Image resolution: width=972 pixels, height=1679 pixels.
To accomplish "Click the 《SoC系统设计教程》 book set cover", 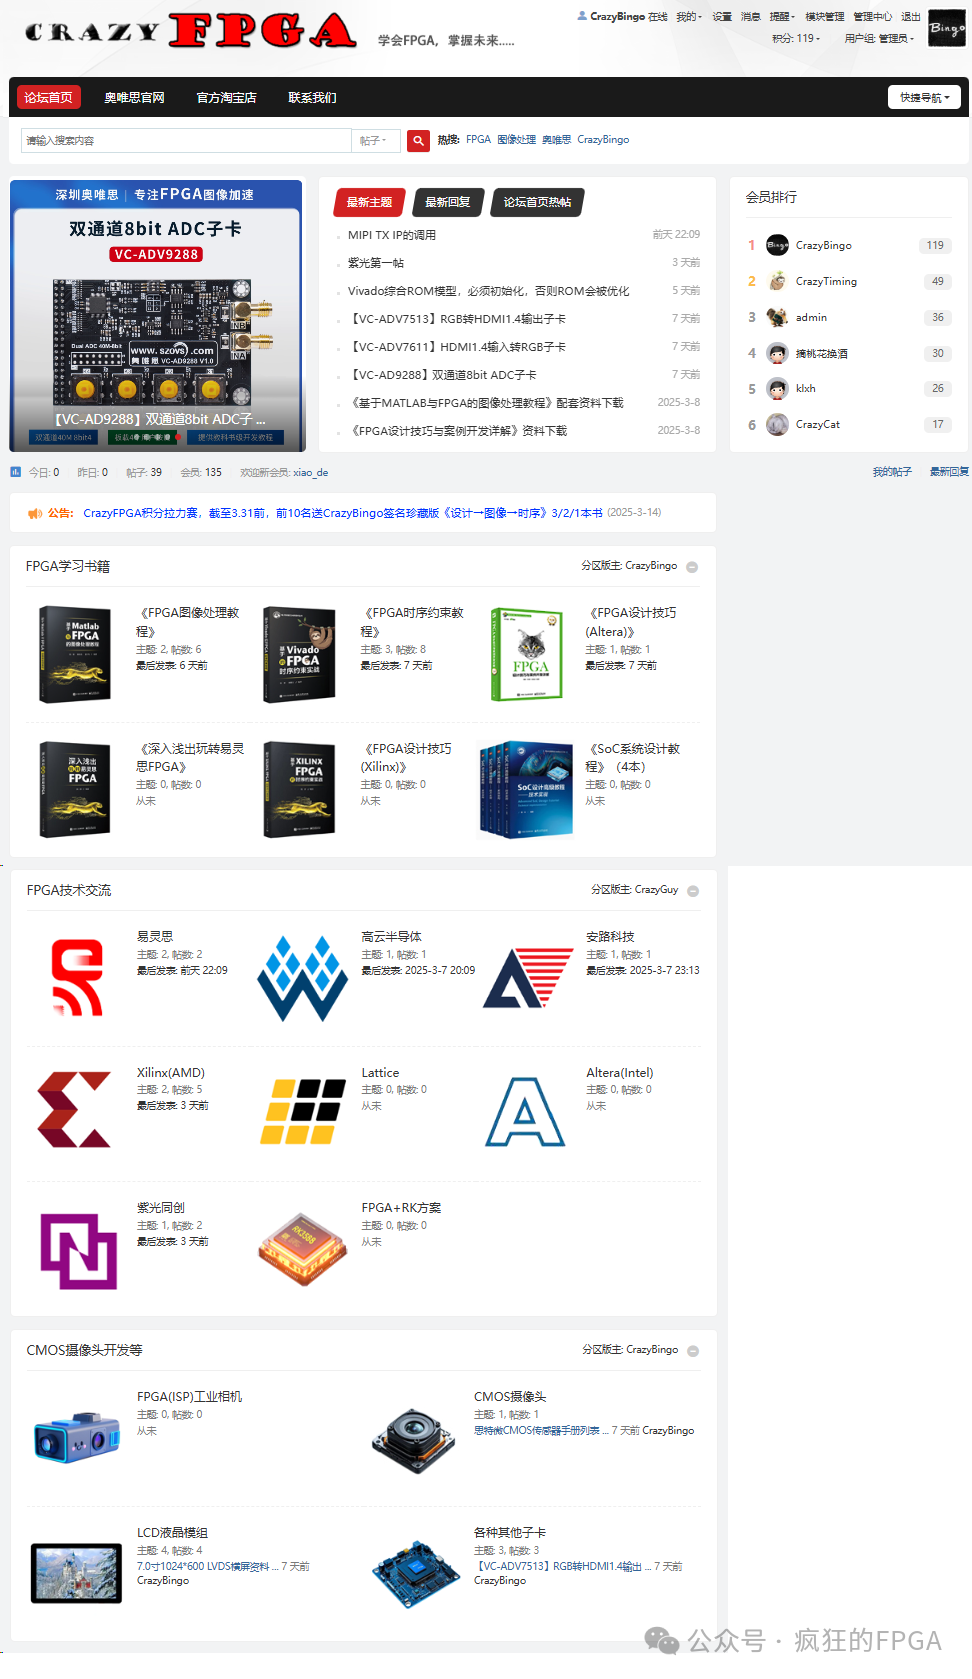I will coord(526,789).
